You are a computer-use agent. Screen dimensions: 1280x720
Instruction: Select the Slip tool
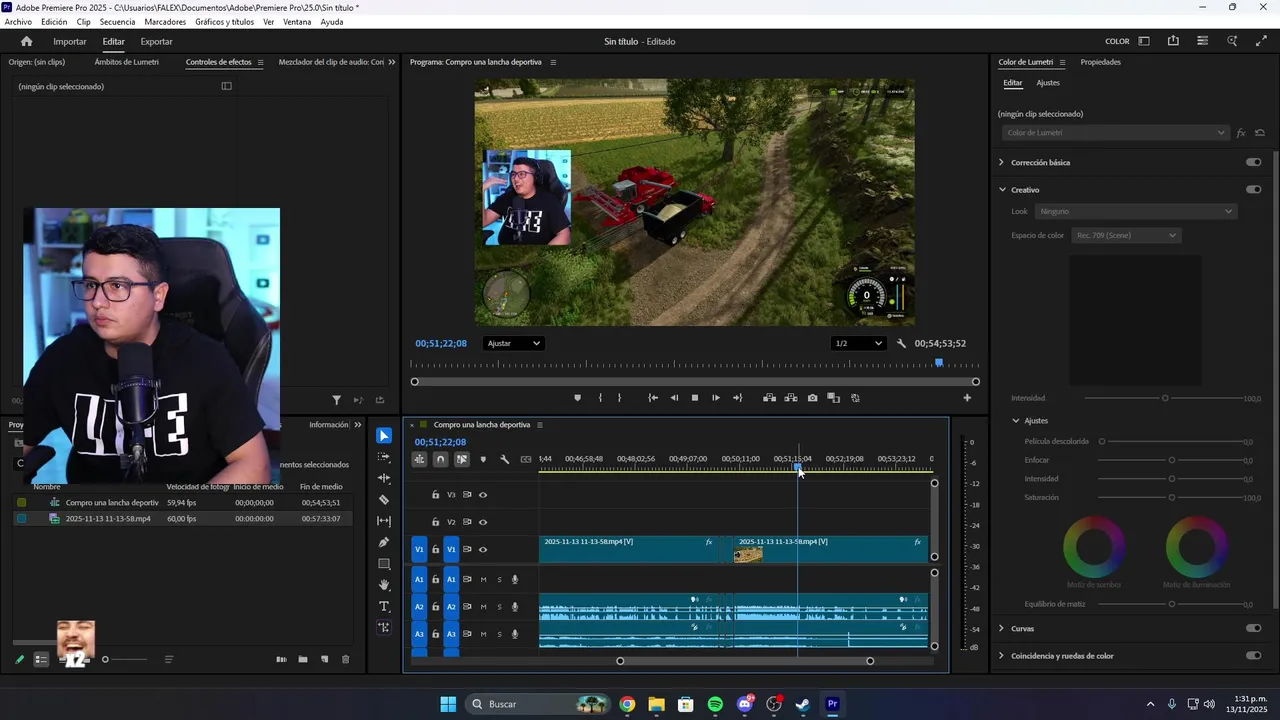(x=384, y=521)
